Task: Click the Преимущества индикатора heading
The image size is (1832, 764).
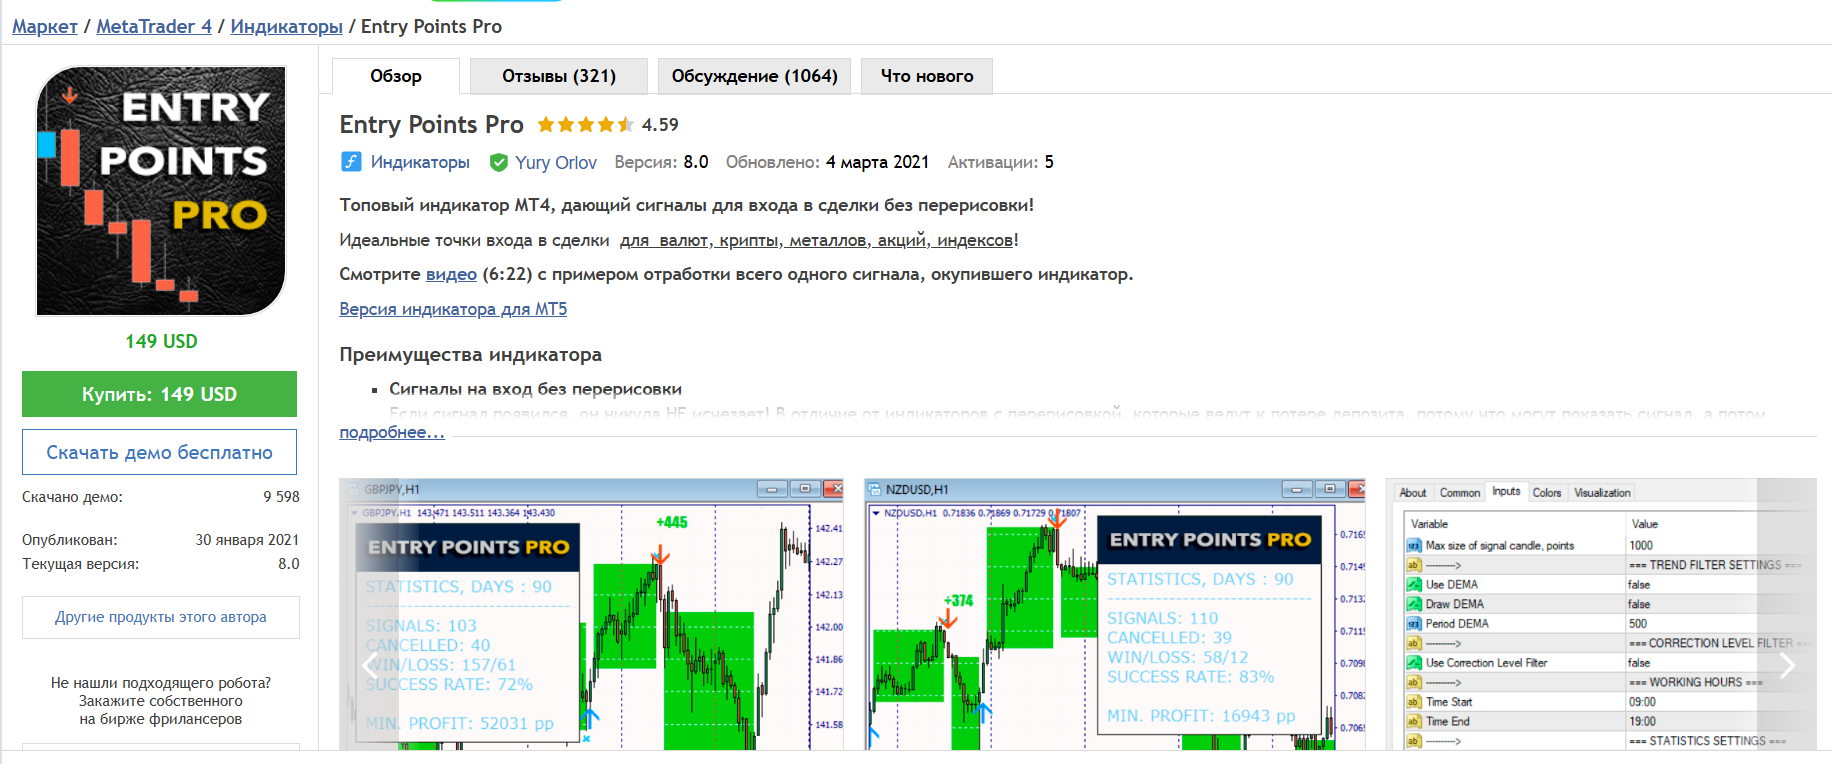Action: click(470, 354)
